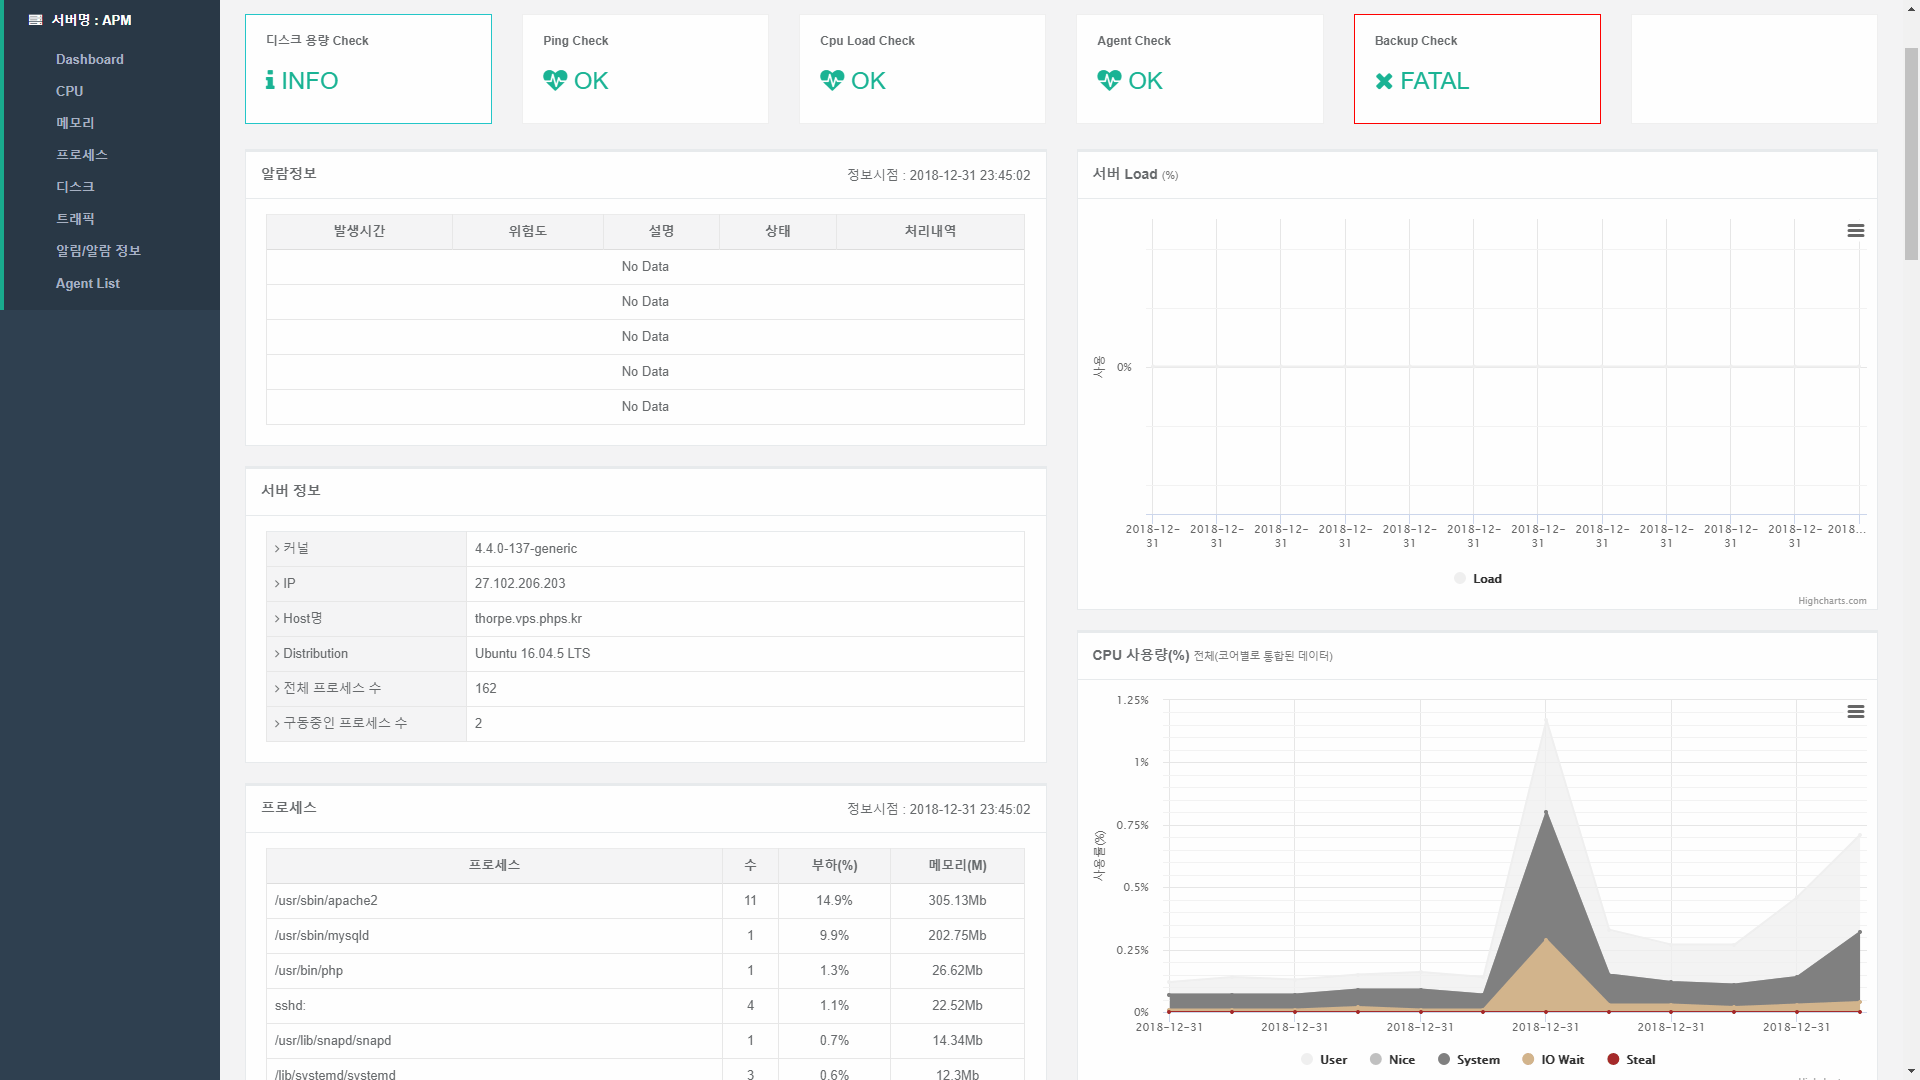Go to Agent List in sidebar
Viewport: 1920px width, 1080px height.
88,284
